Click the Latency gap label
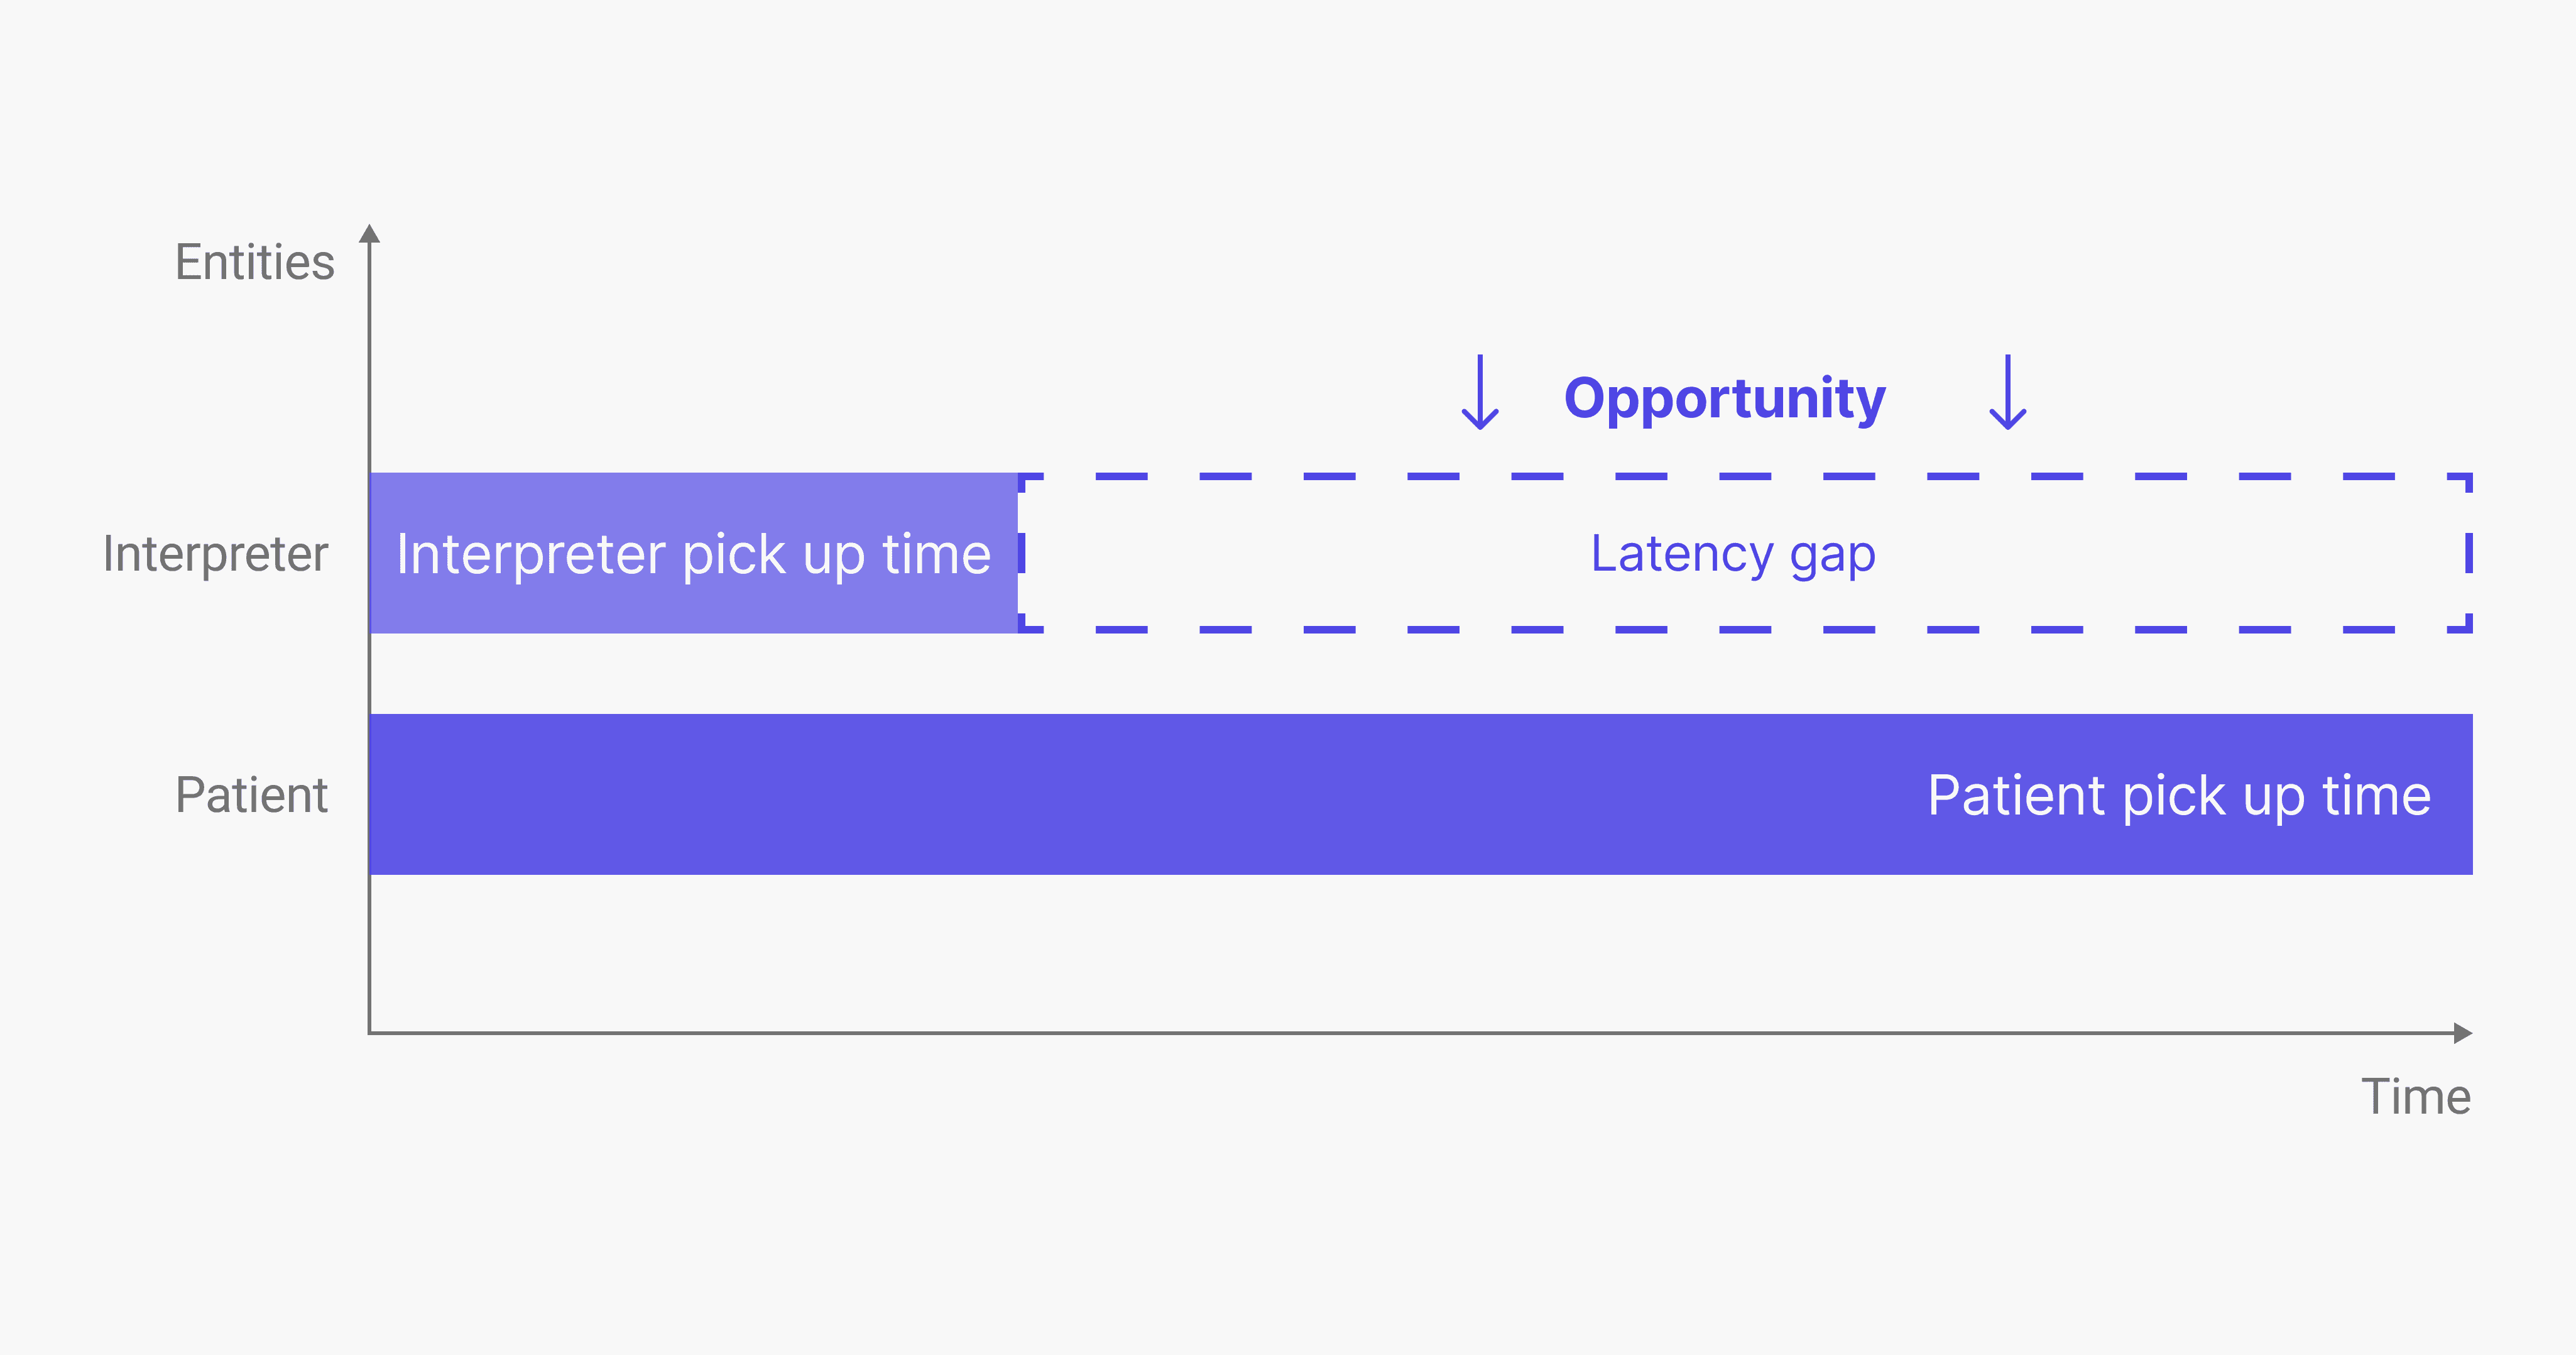Image resolution: width=2576 pixels, height=1355 pixels. pyautogui.click(x=1733, y=554)
